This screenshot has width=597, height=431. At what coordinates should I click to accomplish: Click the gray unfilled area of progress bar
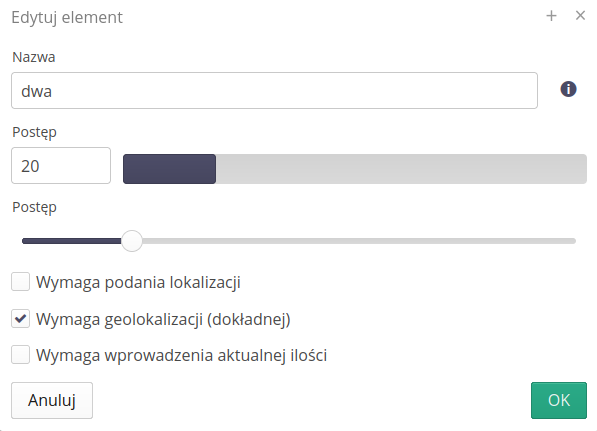pos(401,169)
